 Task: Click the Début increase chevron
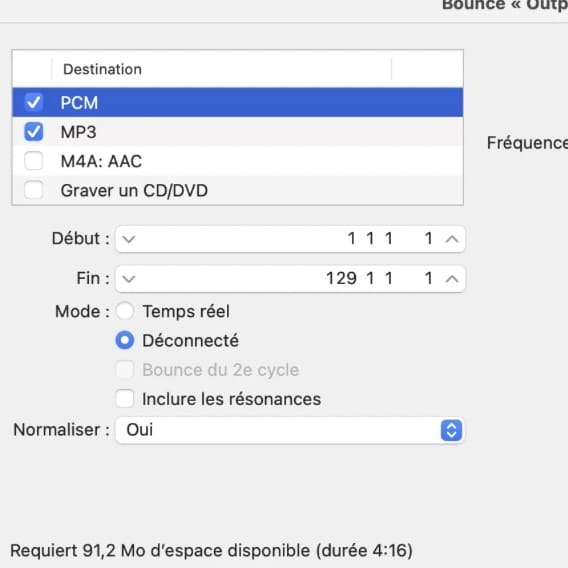452,239
